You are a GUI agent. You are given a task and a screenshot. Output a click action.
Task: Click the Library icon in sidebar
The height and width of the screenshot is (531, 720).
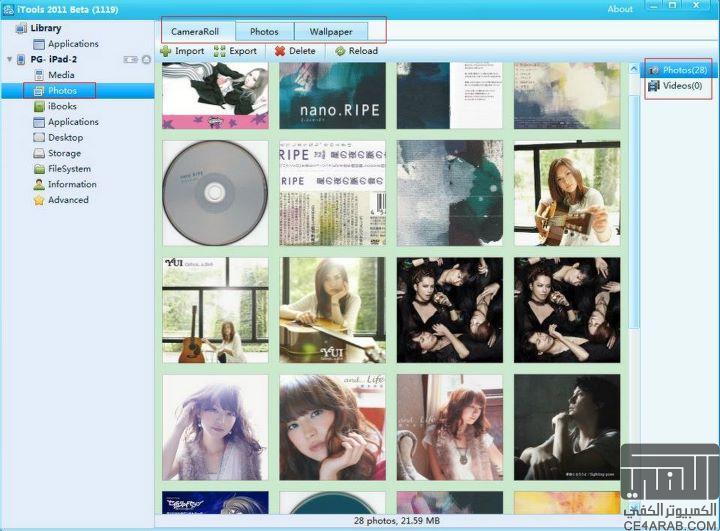21,28
